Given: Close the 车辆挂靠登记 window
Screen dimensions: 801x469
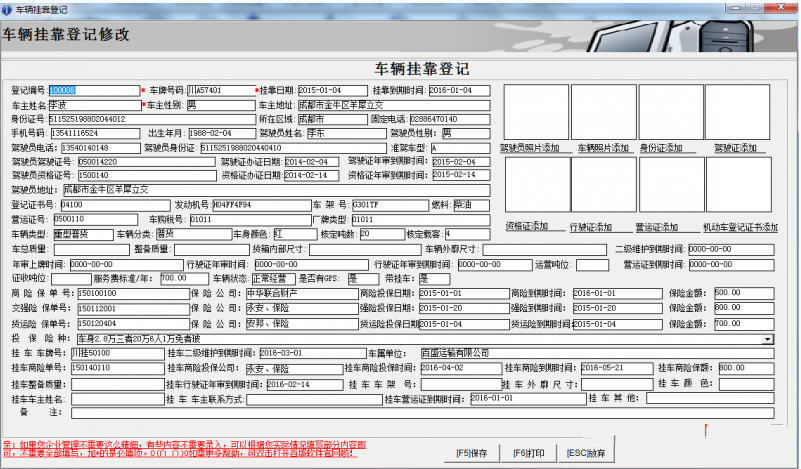Looking at the screenshot, I should coord(781,7).
